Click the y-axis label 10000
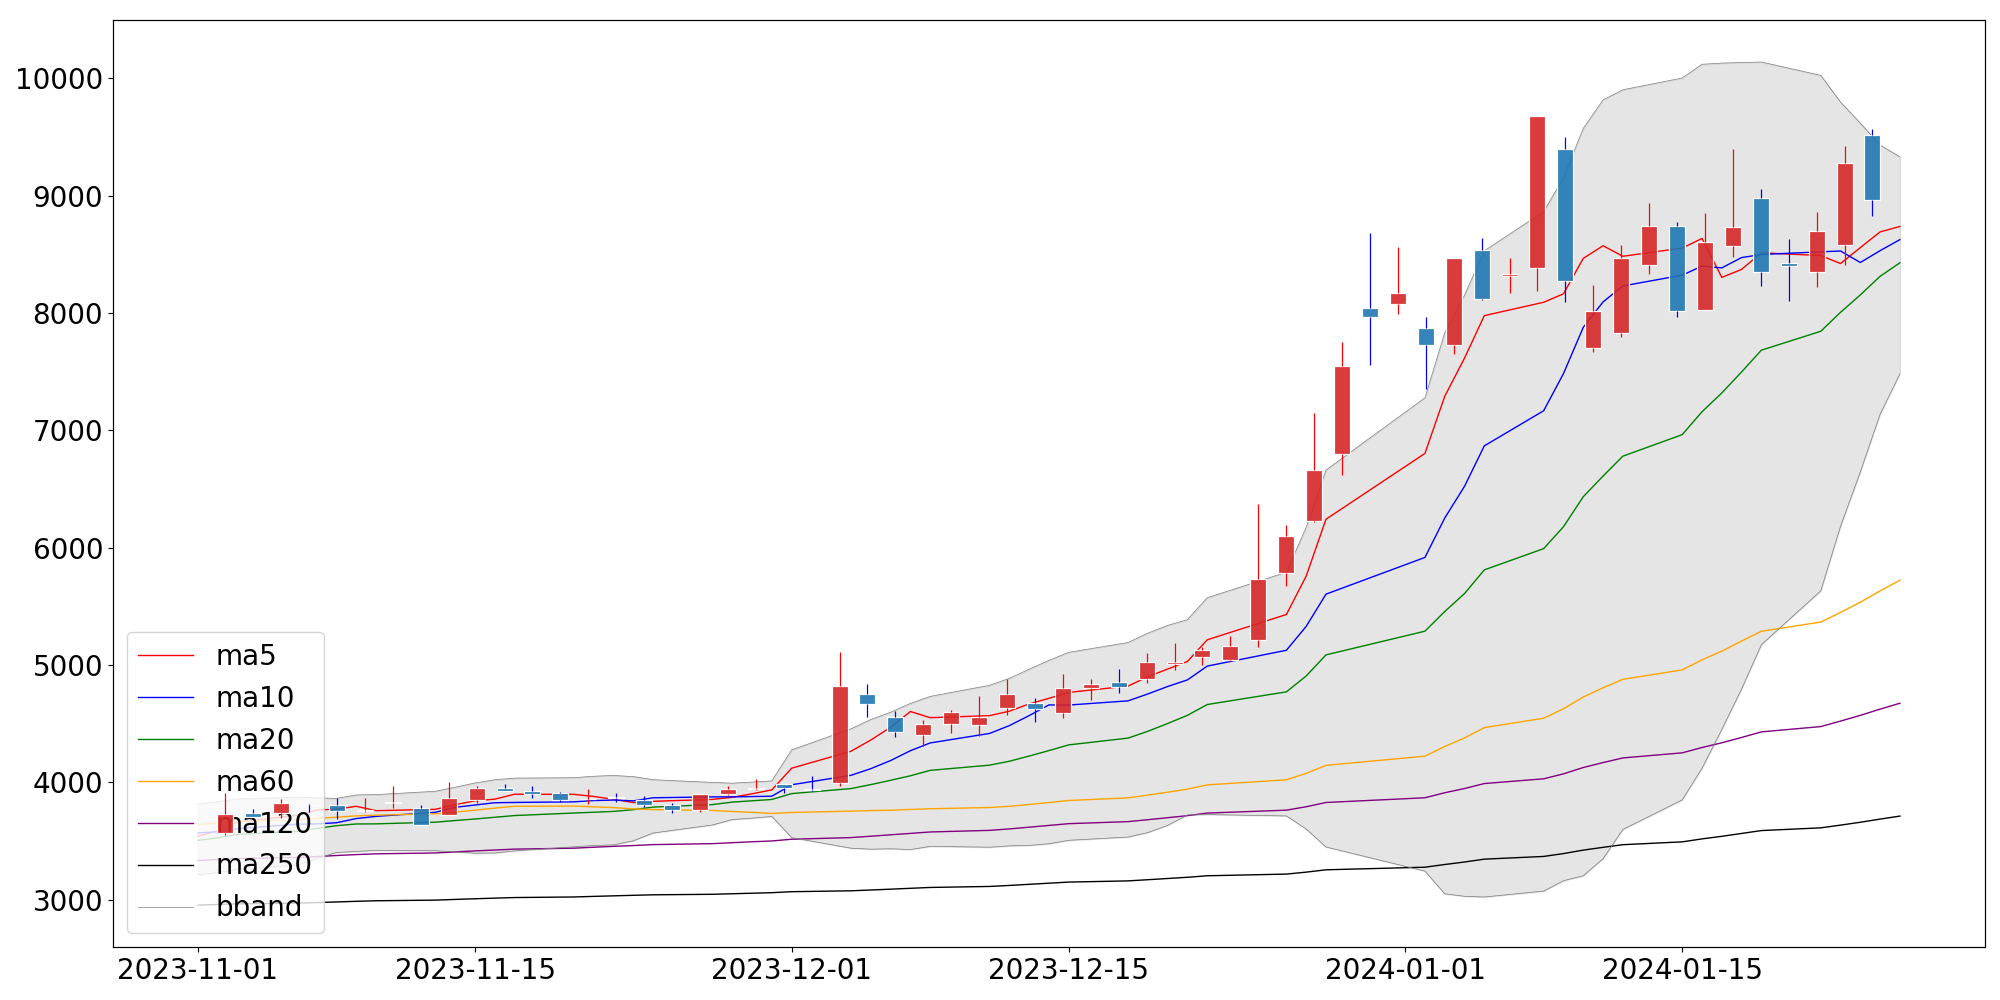This screenshot has width=2000, height=1000. point(59,79)
